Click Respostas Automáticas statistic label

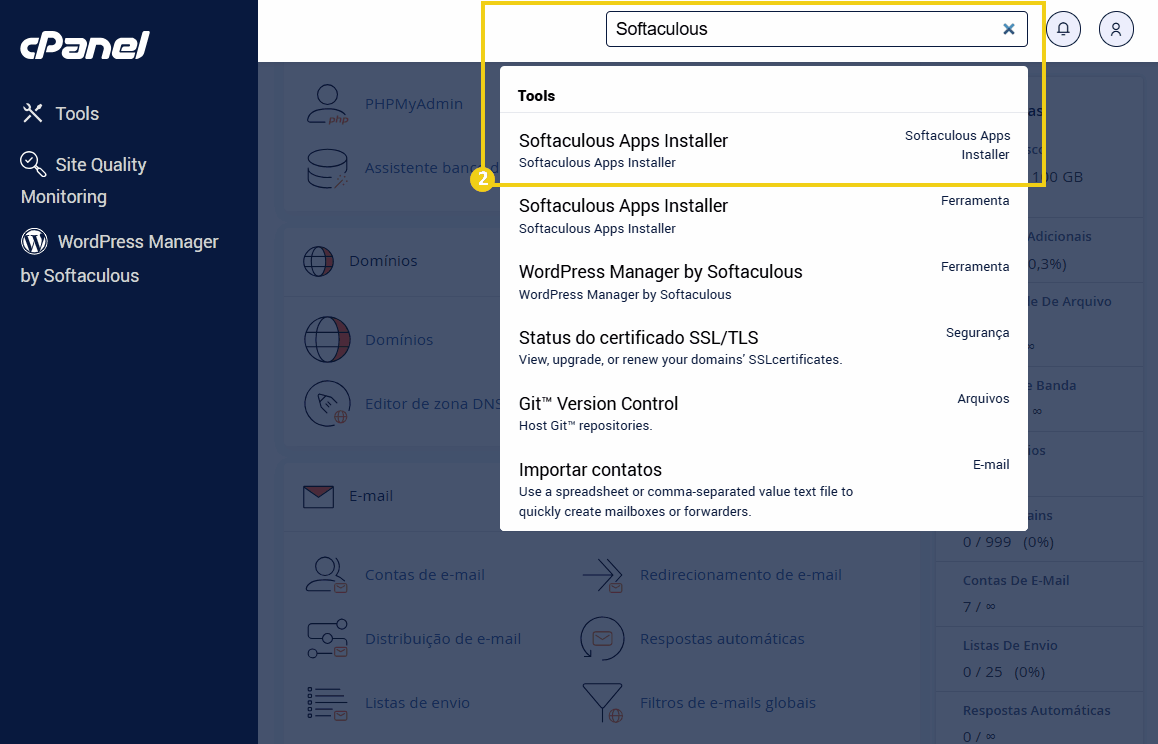[x=1036, y=711]
